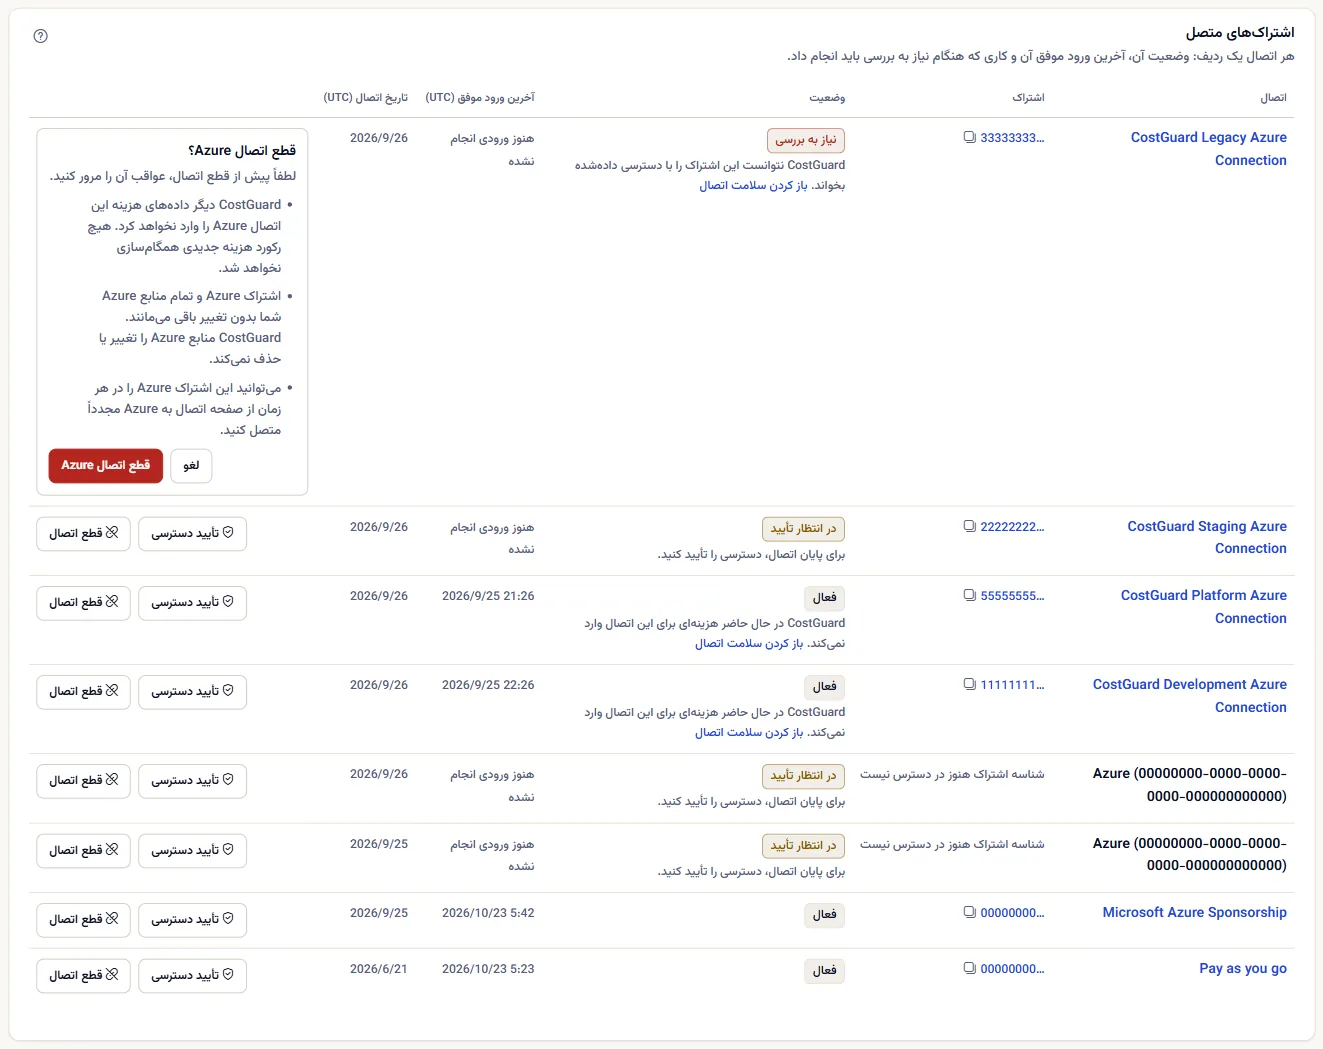Image resolution: width=1323 pixels, height=1049 pixels.
Task: Click the connection date "2026/6/21"
Action: (379, 969)
